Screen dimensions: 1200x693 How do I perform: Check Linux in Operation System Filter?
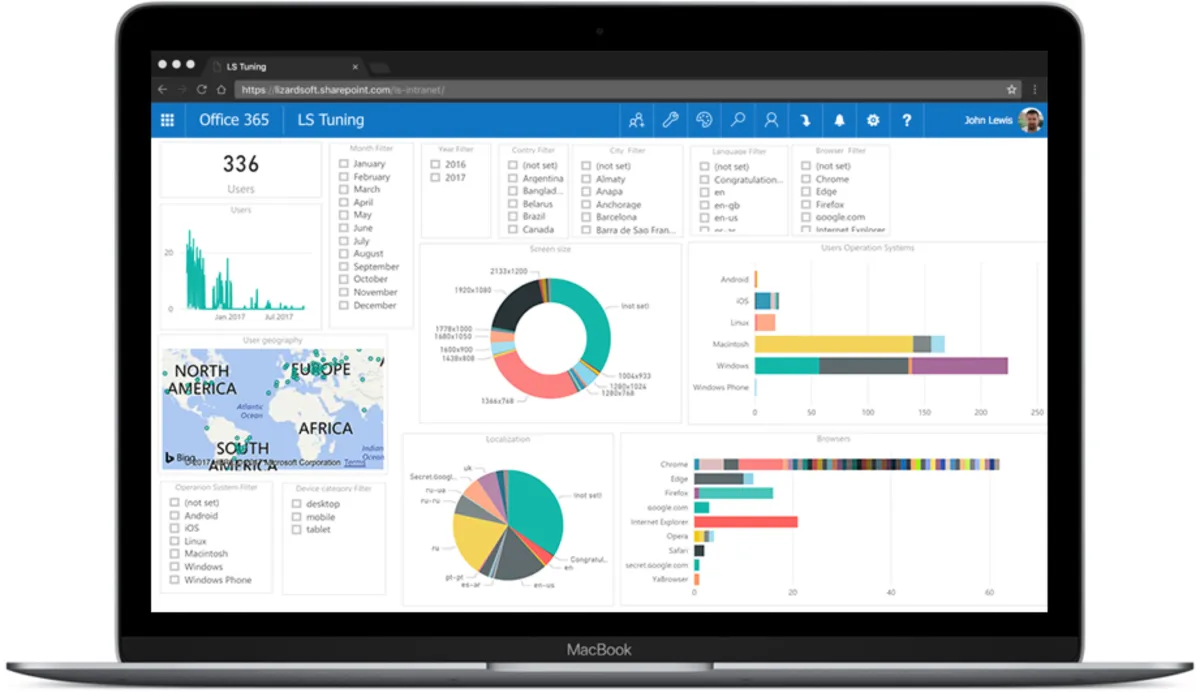(x=175, y=541)
